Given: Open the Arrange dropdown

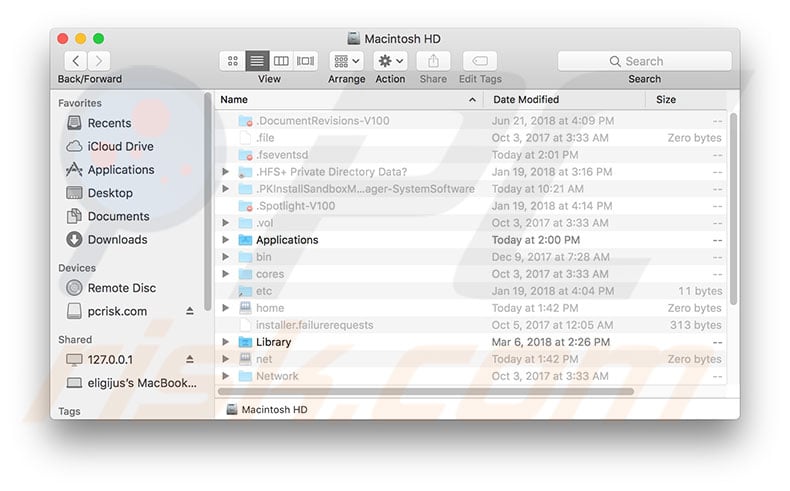Looking at the screenshot, I should click(347, 61).
